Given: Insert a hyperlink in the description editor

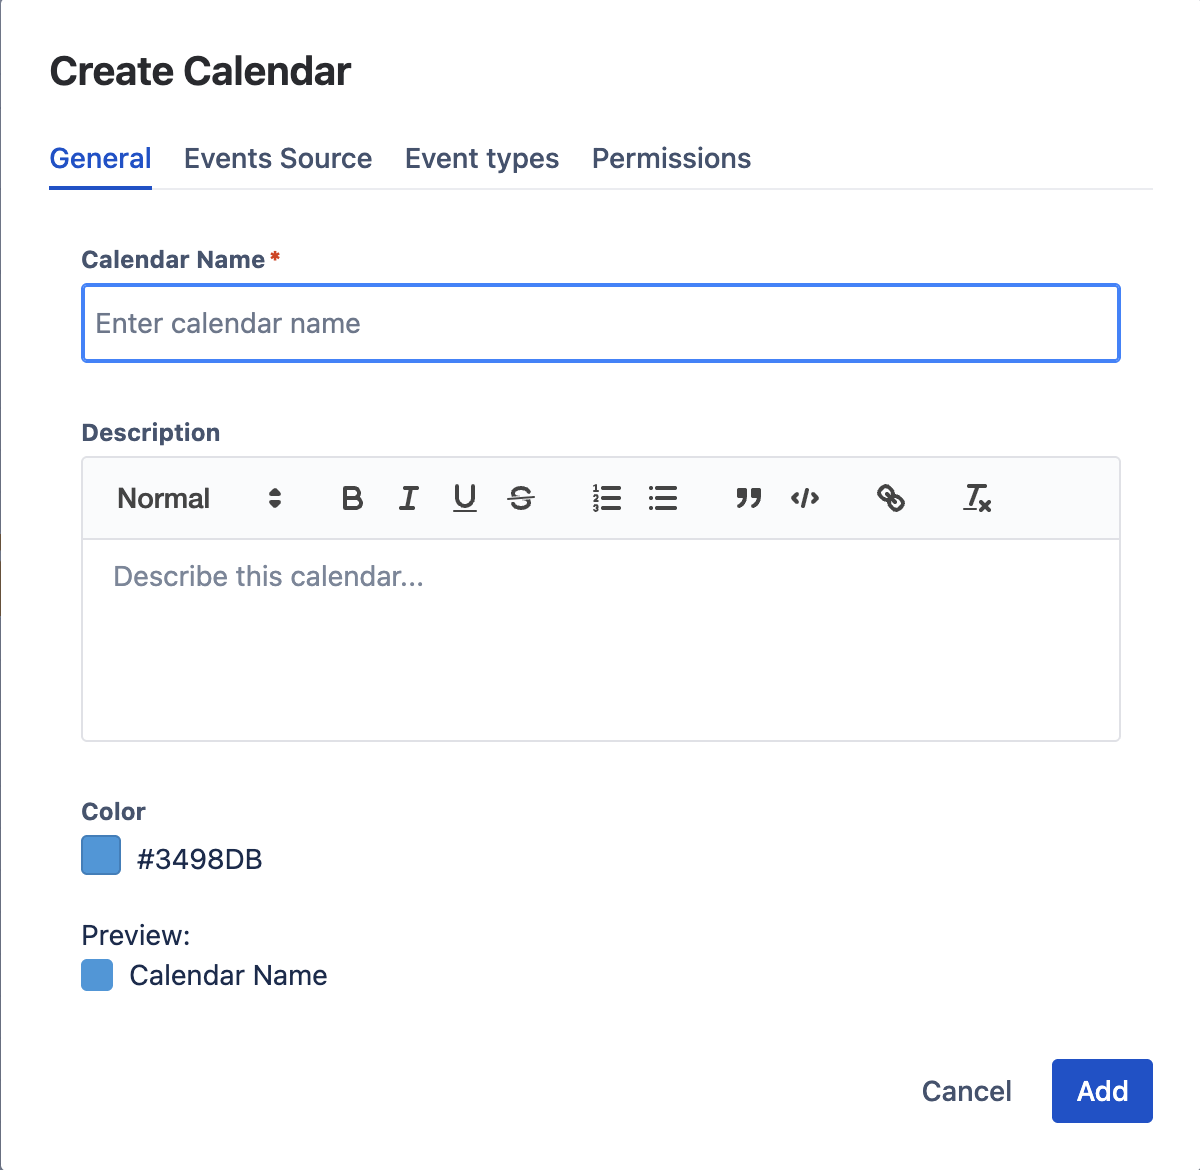Looking at the screenshot, I should point(891,498).
